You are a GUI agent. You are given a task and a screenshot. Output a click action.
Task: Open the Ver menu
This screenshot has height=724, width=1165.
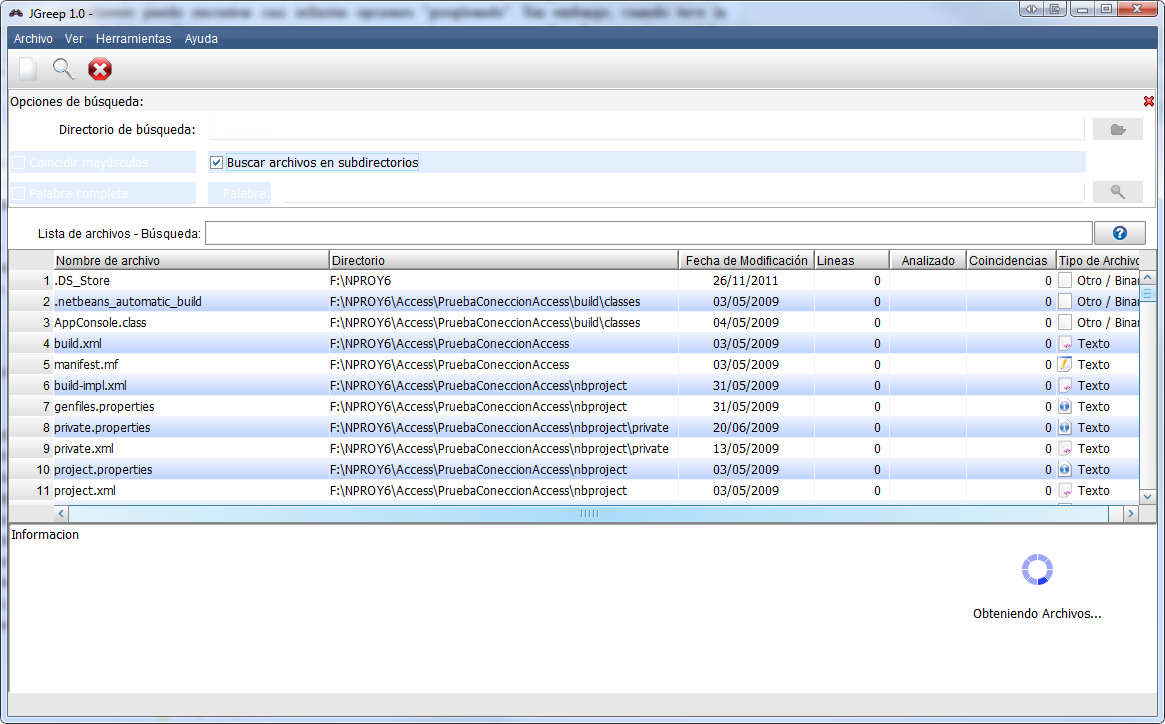point(74,39)
